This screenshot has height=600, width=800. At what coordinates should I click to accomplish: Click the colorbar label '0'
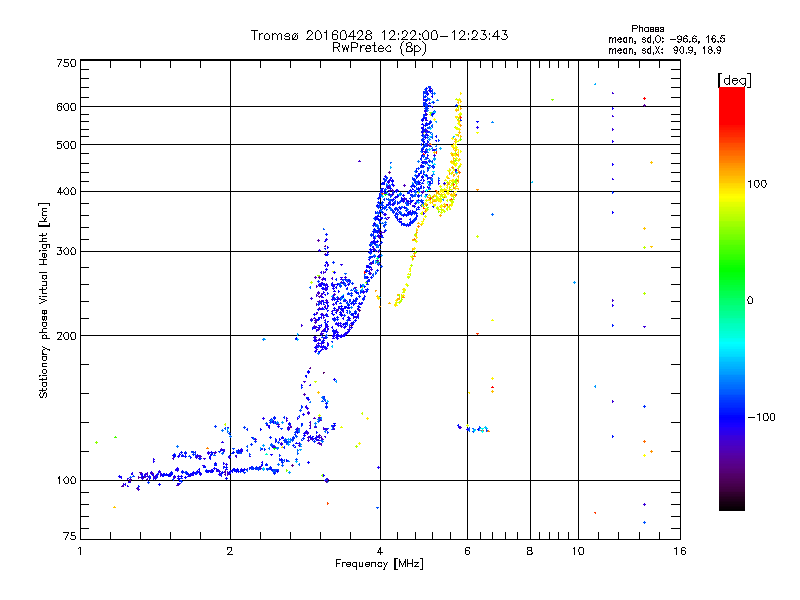click(750, 301)
